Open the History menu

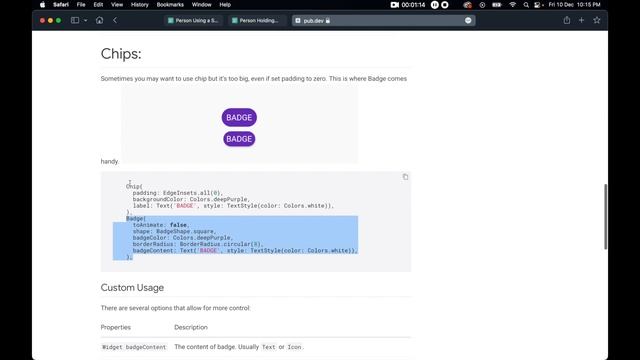140,5
